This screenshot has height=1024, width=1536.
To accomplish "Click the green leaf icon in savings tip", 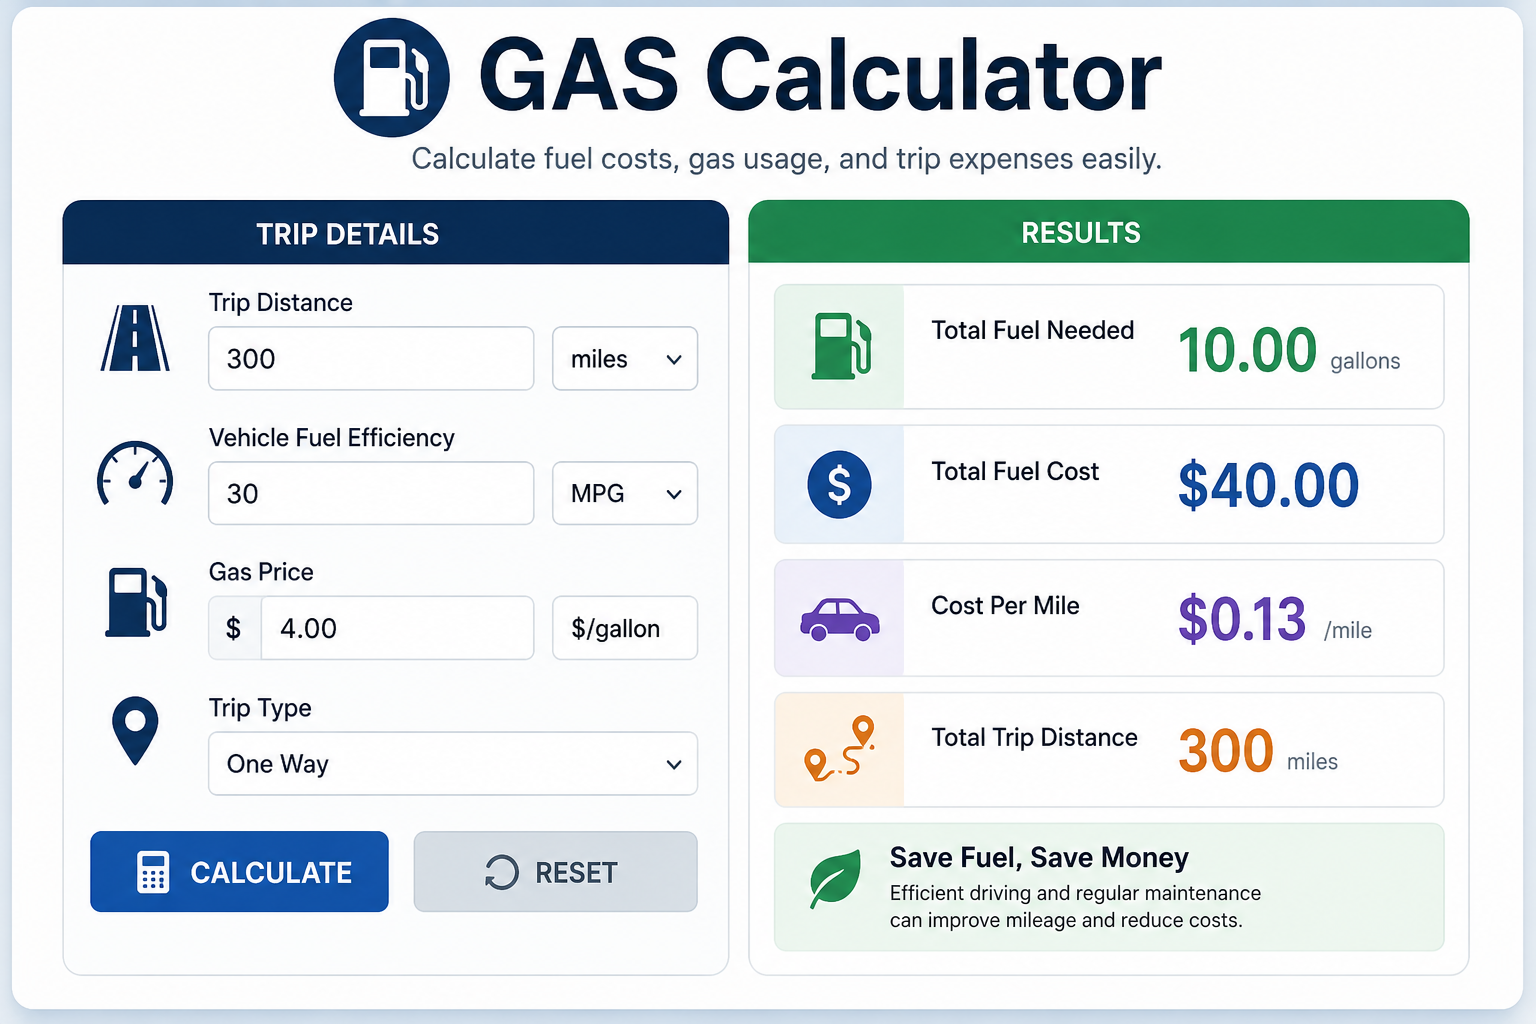I will 836,878.
